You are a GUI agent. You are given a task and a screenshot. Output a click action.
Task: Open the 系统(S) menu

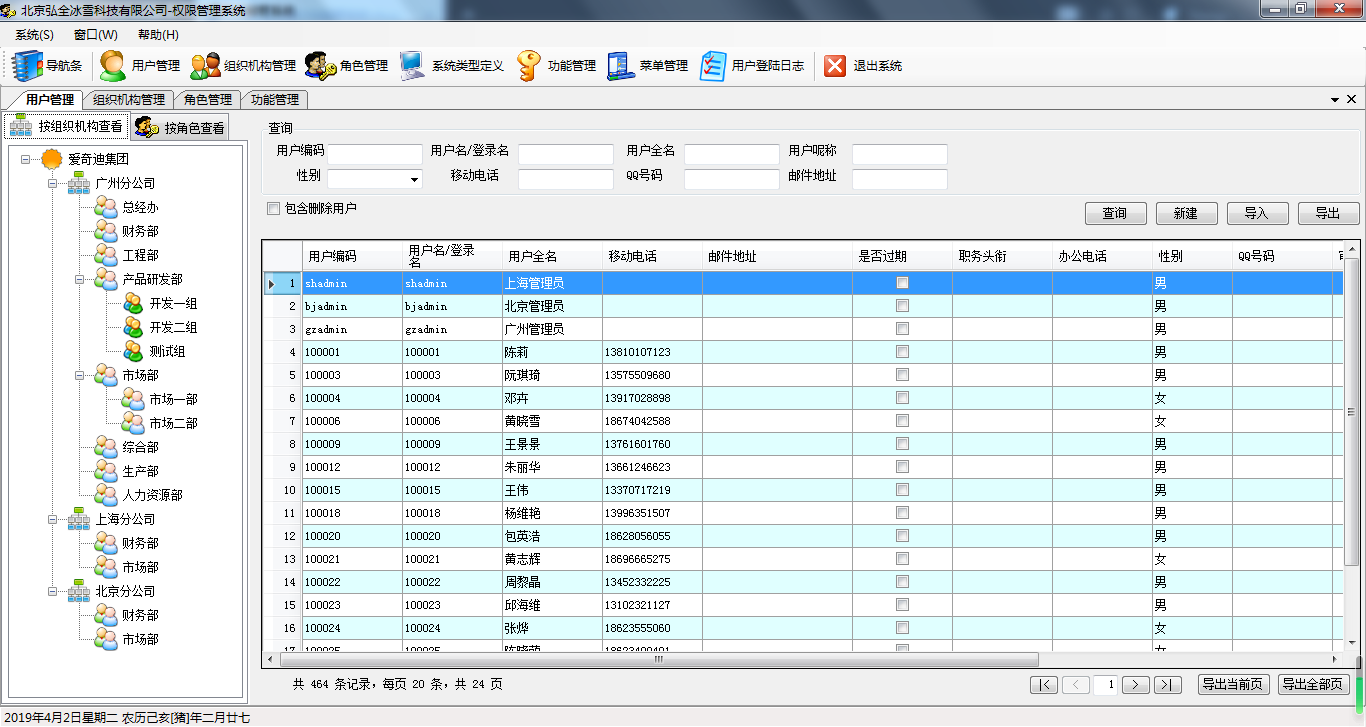(34, 35)
